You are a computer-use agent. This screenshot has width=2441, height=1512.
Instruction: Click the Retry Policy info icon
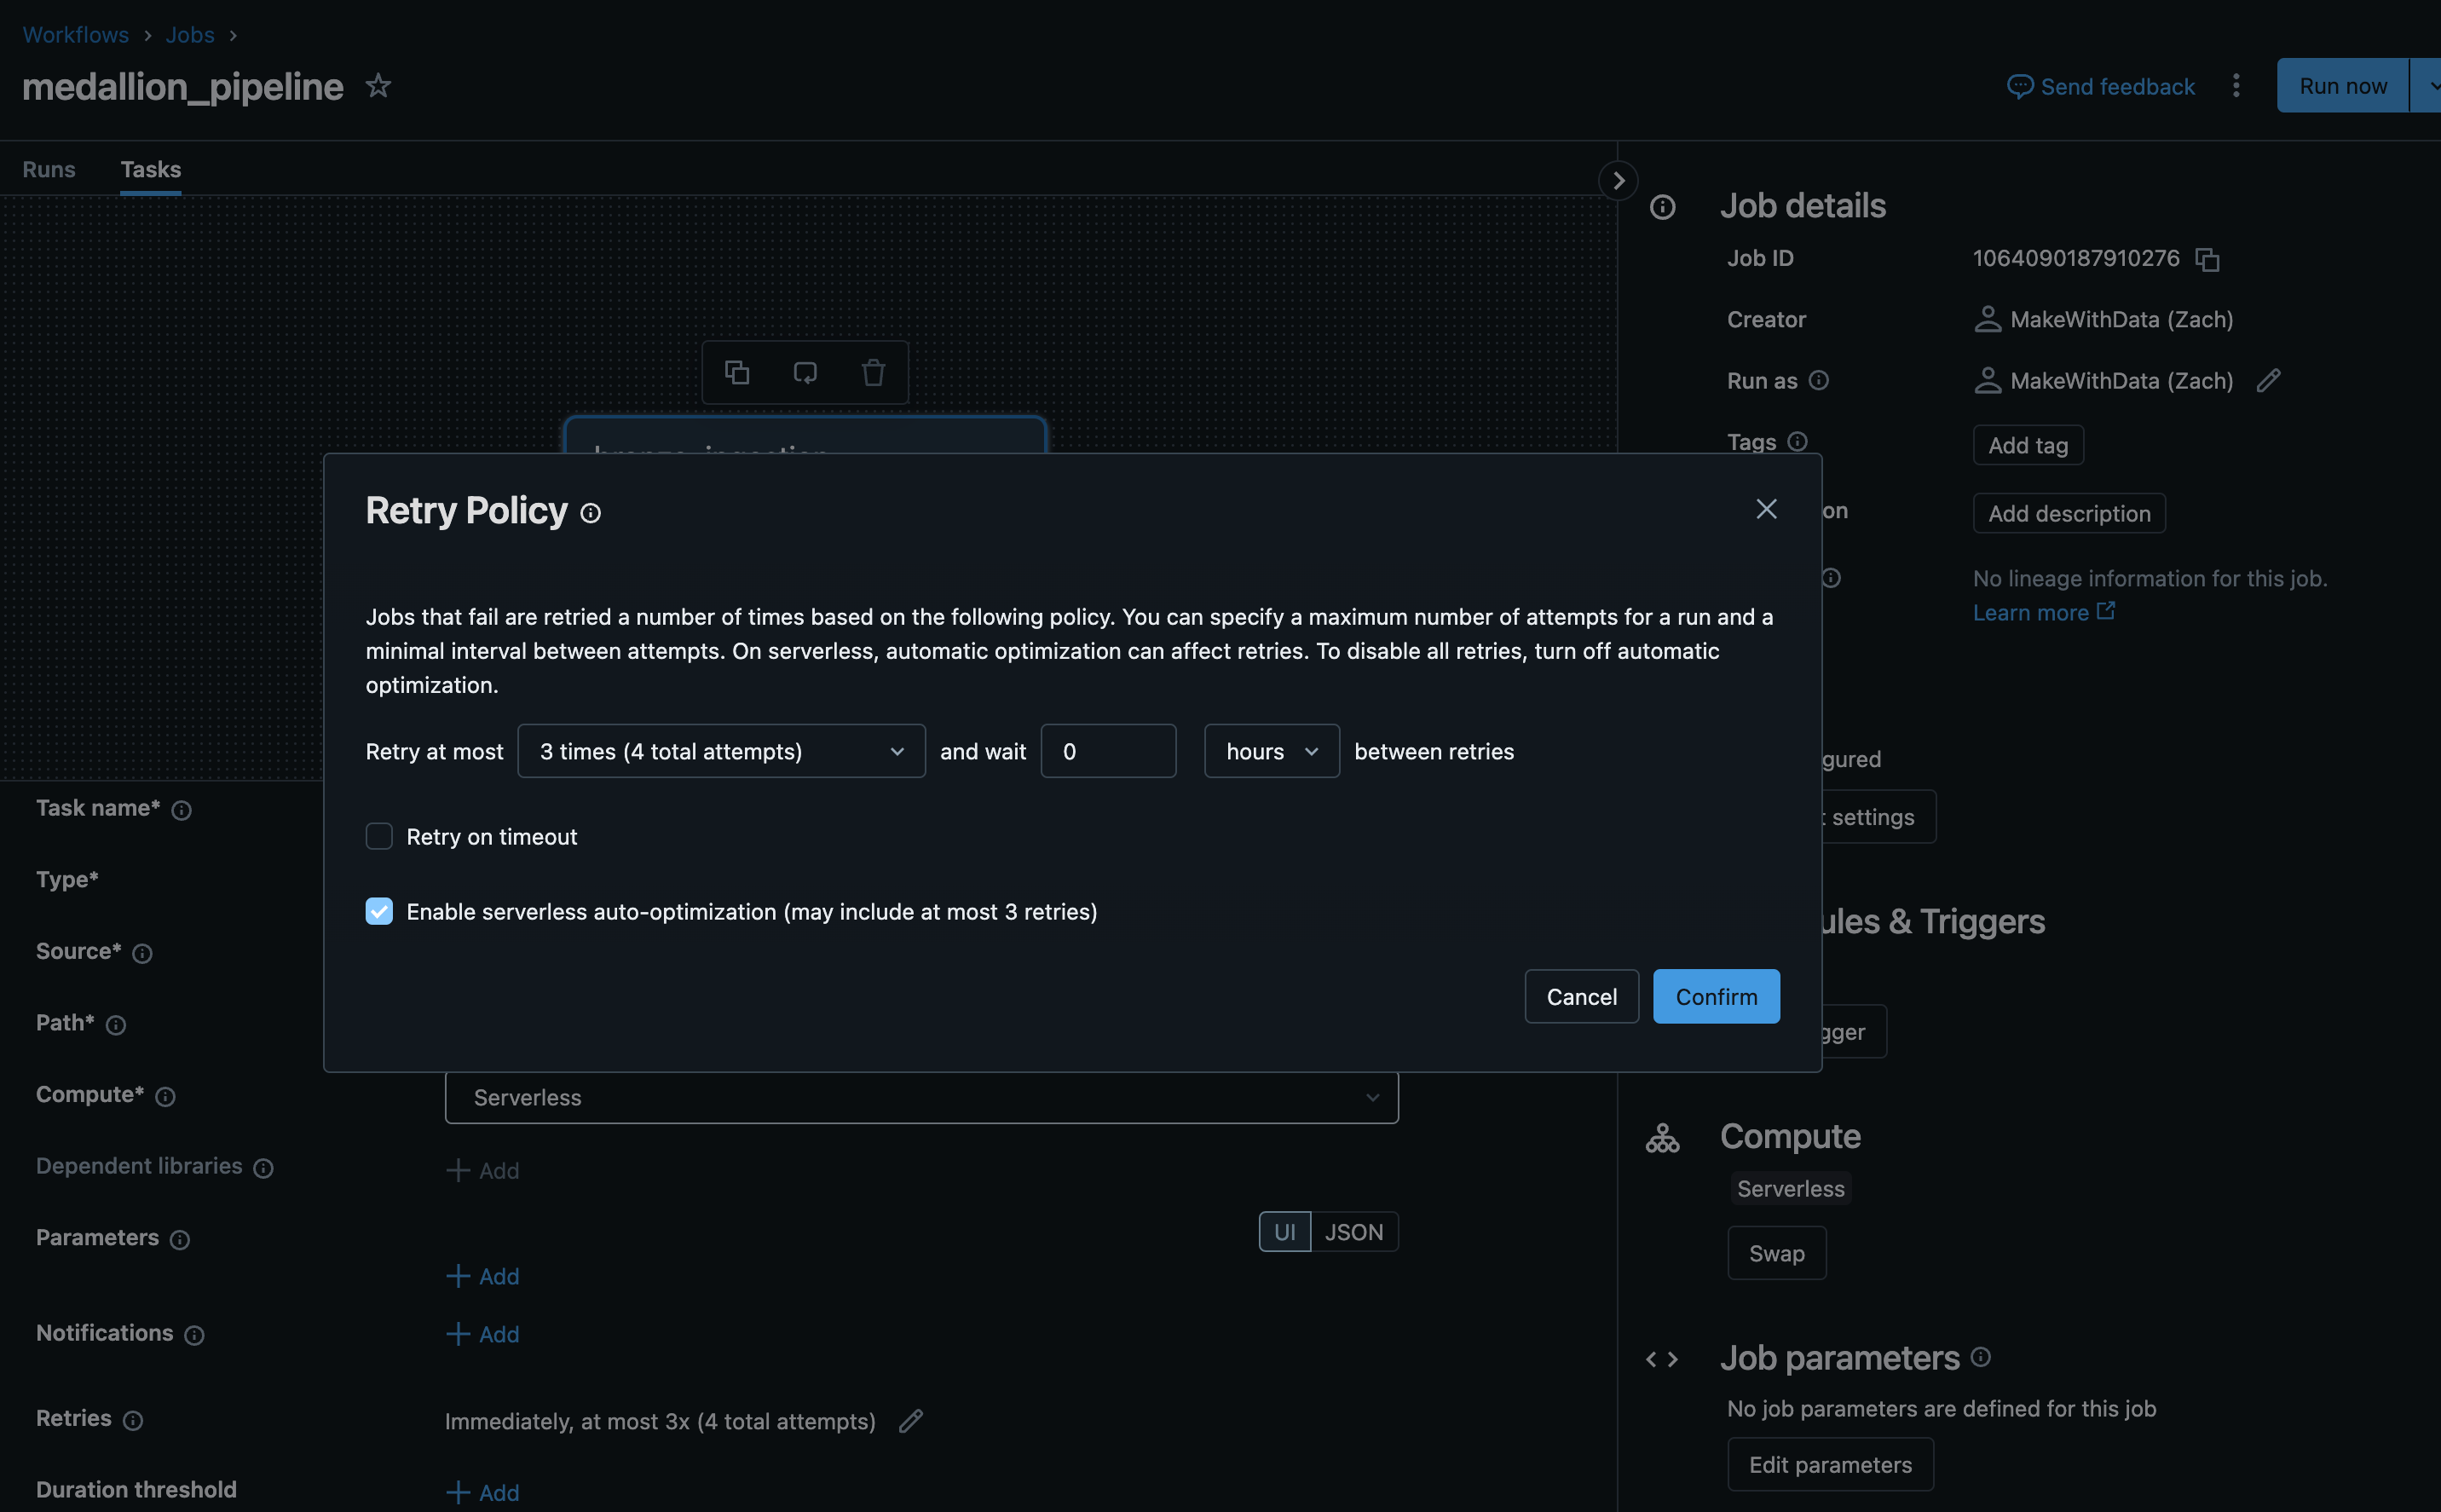pyautogui.click(x=591, y=514)
